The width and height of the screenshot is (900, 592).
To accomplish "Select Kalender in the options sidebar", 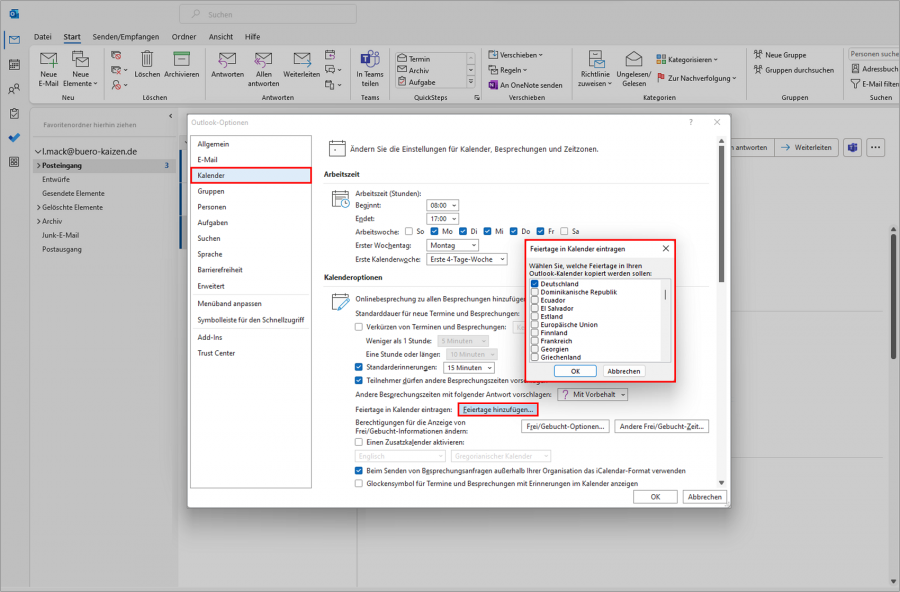I will 216,174.
